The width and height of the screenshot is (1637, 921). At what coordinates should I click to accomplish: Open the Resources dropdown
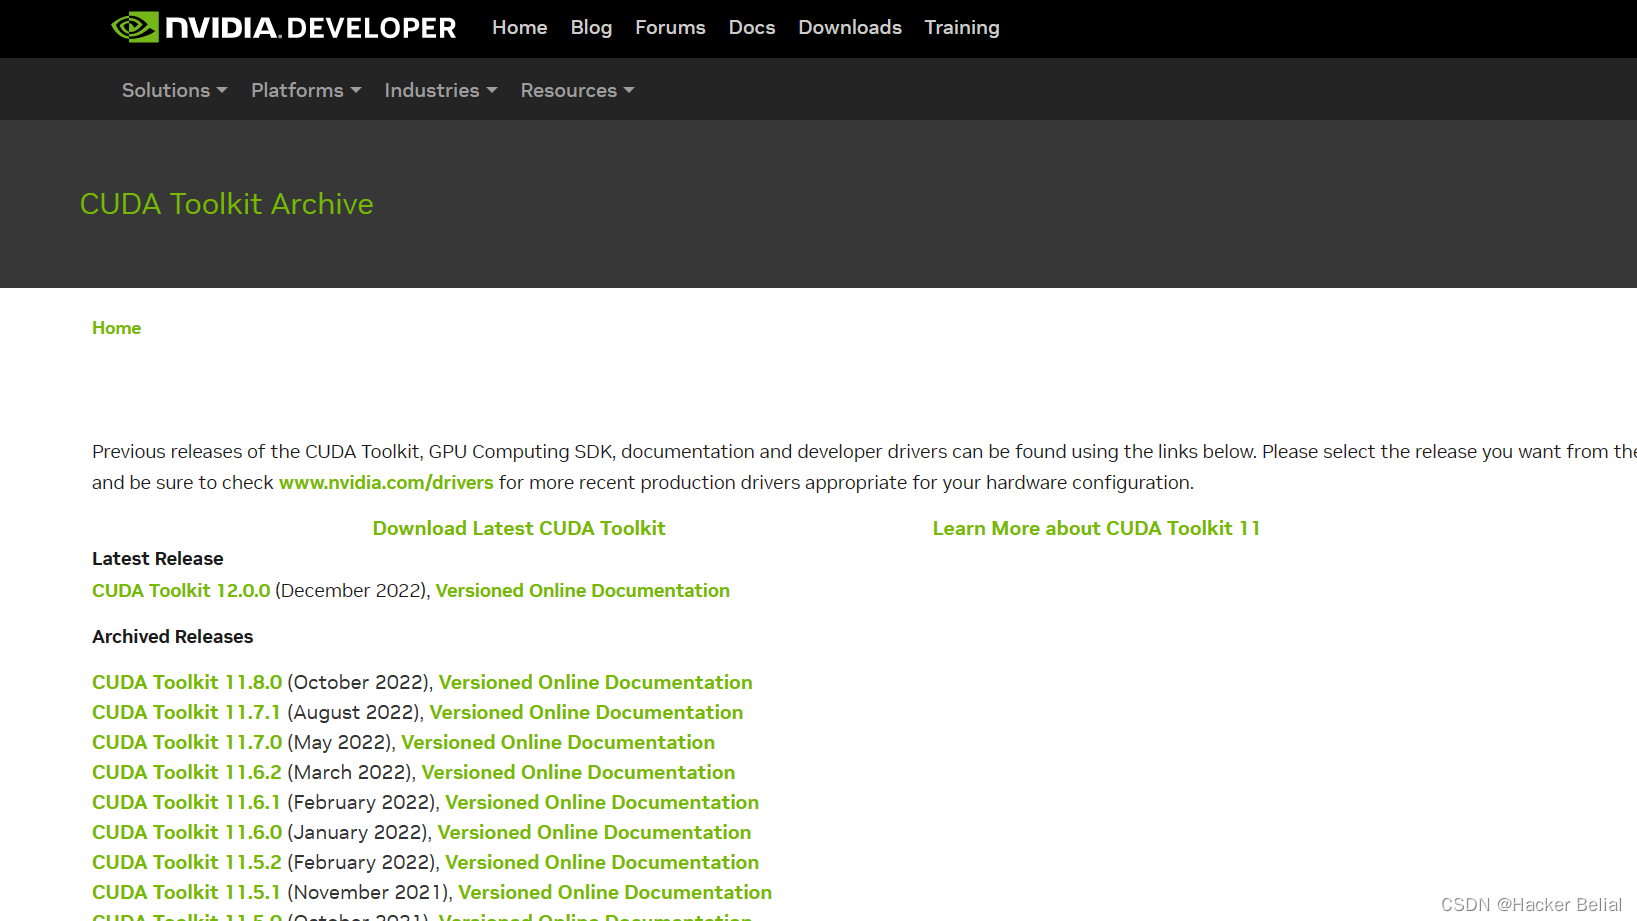577,90
